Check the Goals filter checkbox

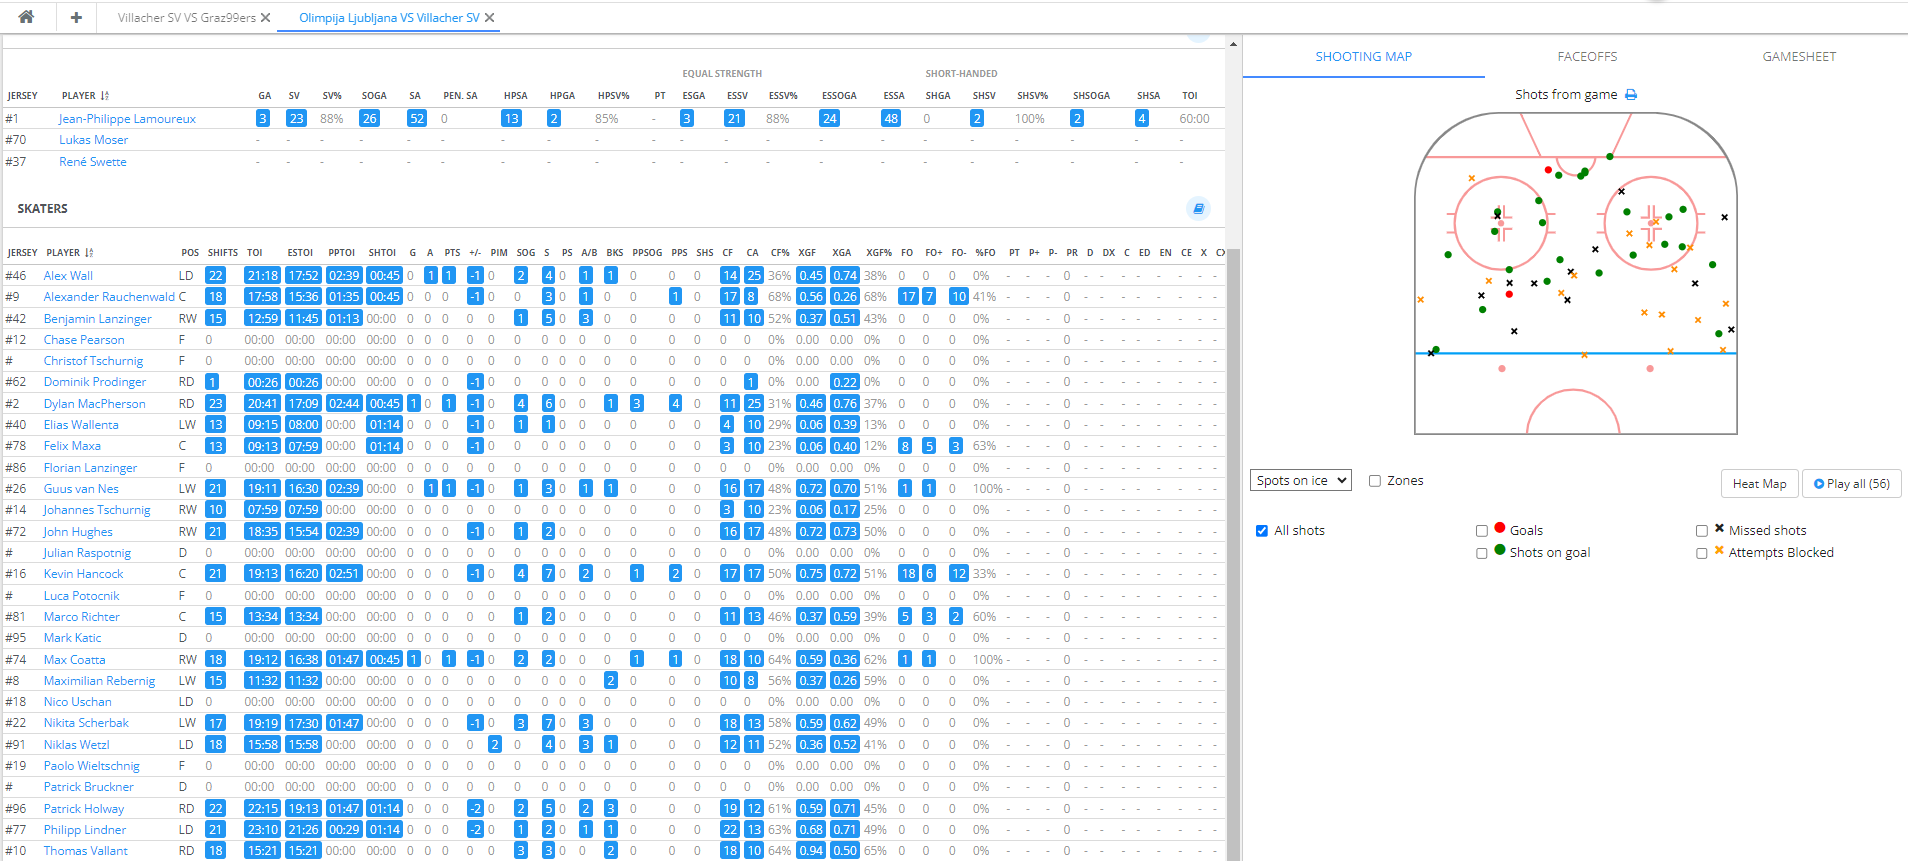pos(1482,531)
